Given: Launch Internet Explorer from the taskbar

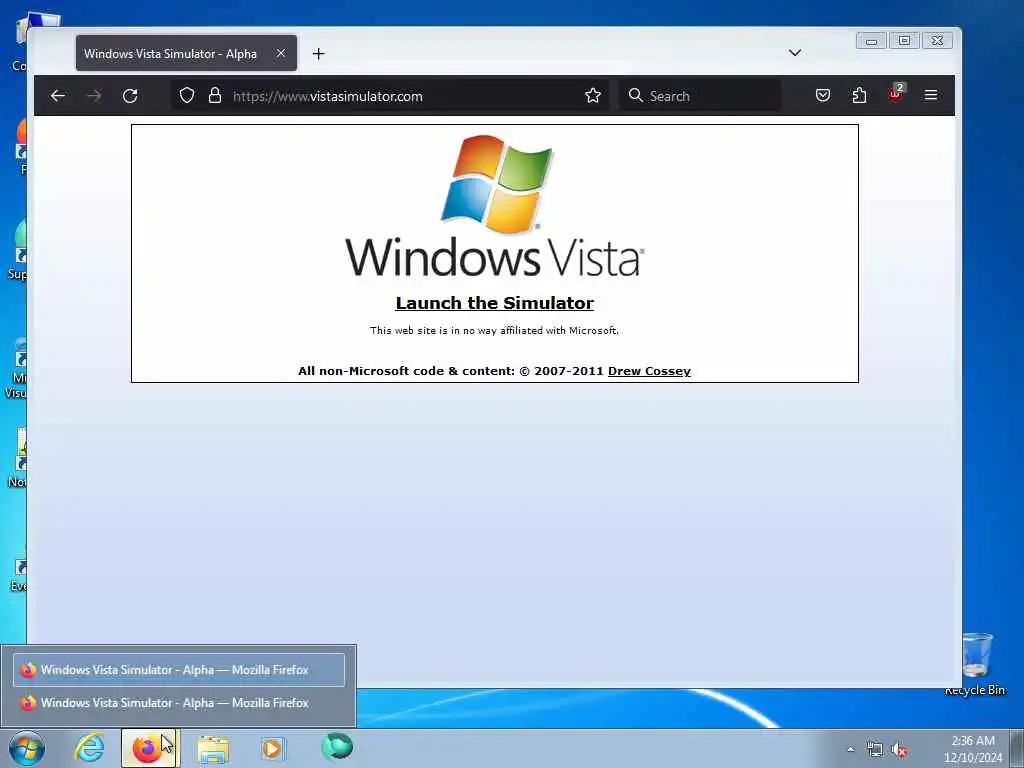Looking at the screenshot, I should click(x=89, y=748).
